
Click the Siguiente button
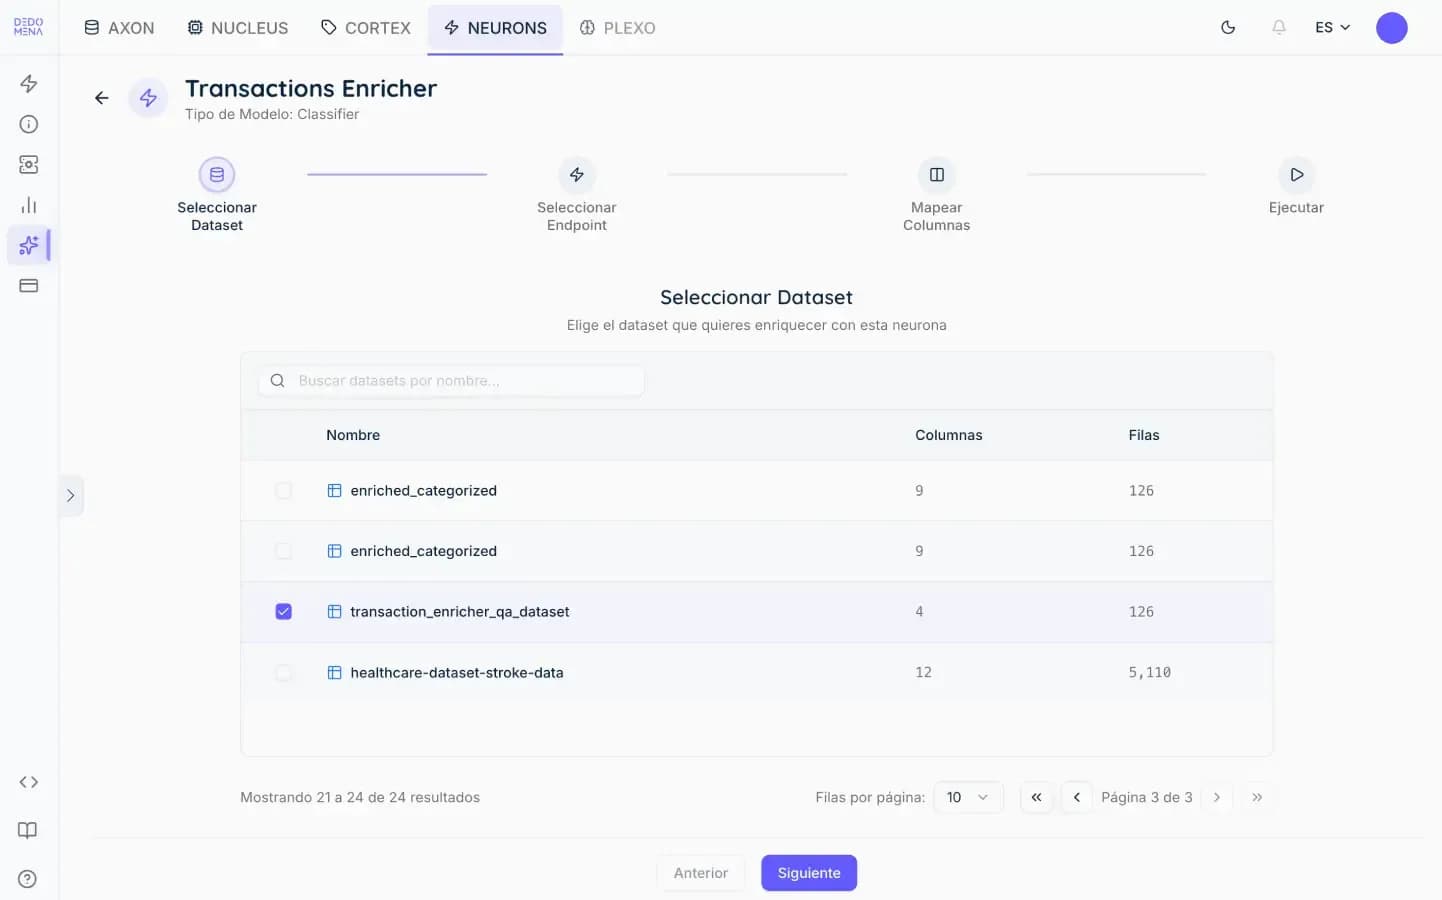click(x=809, y=873)
